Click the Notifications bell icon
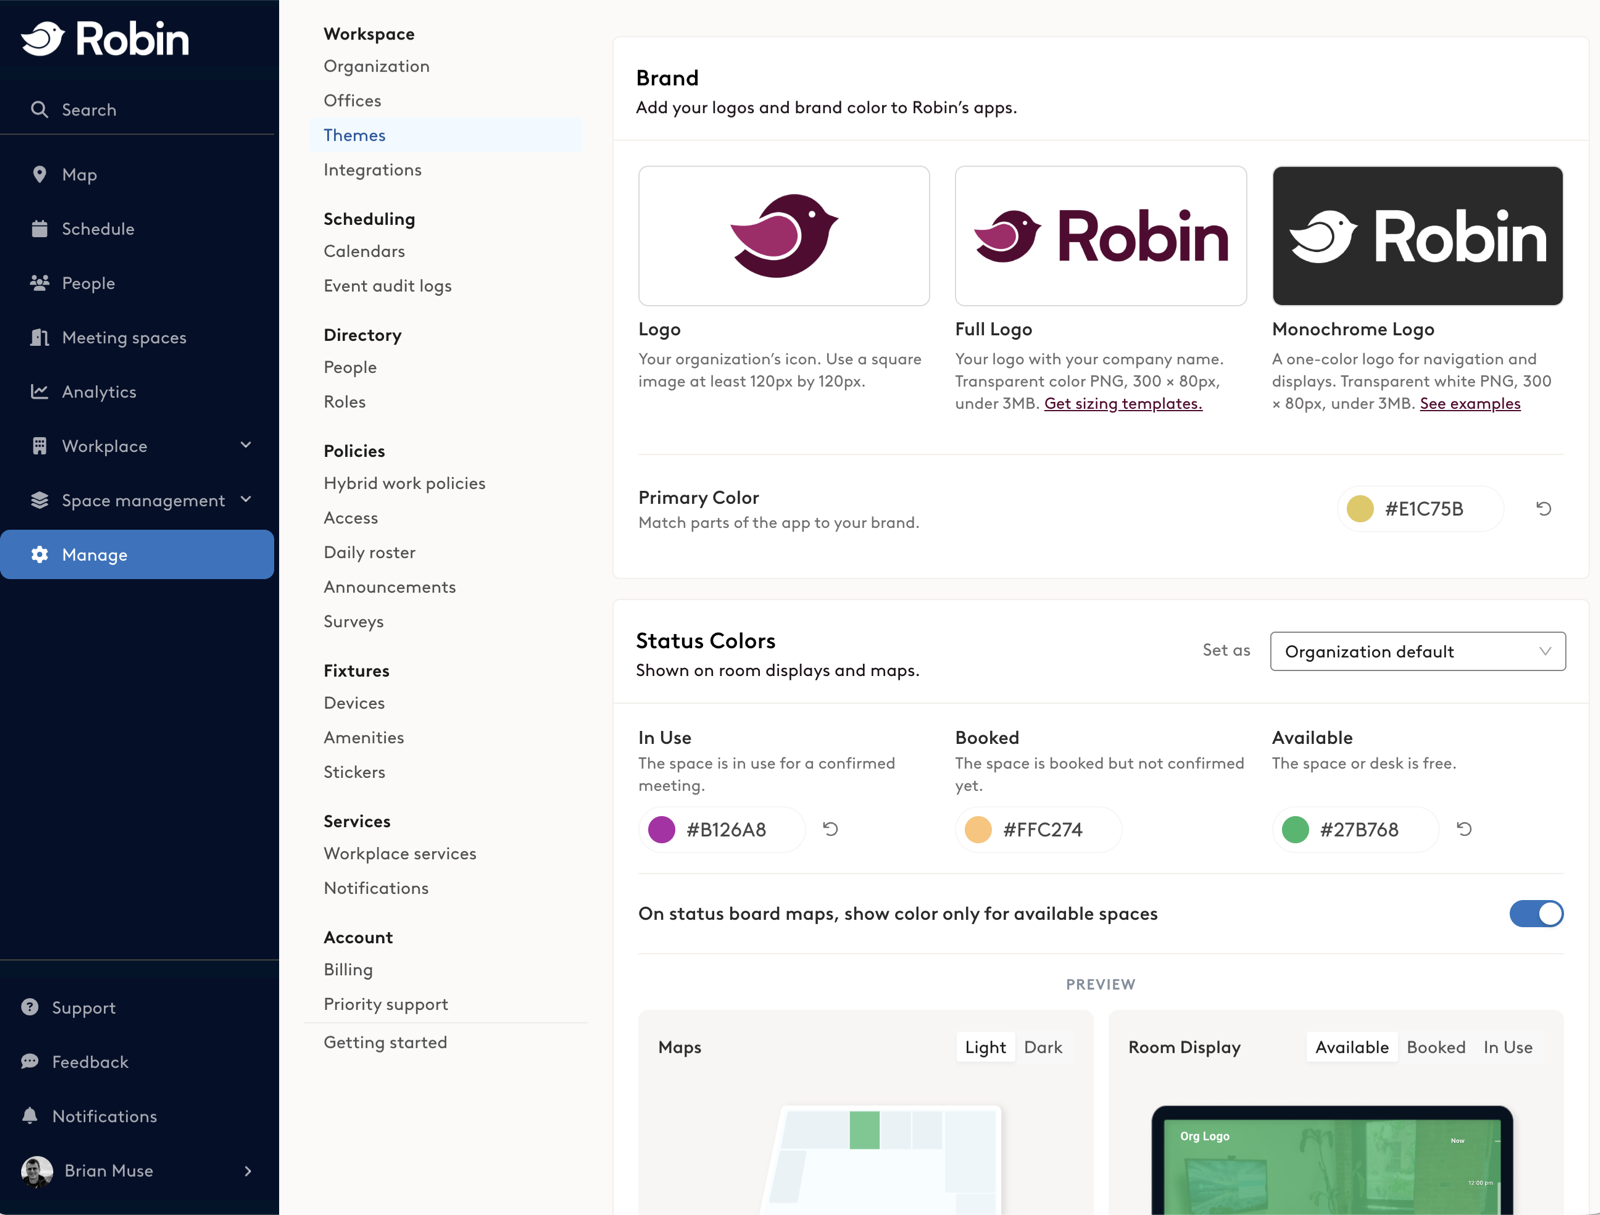The width and height of the screenshot is (1600, 1215). click(30, 1115)
